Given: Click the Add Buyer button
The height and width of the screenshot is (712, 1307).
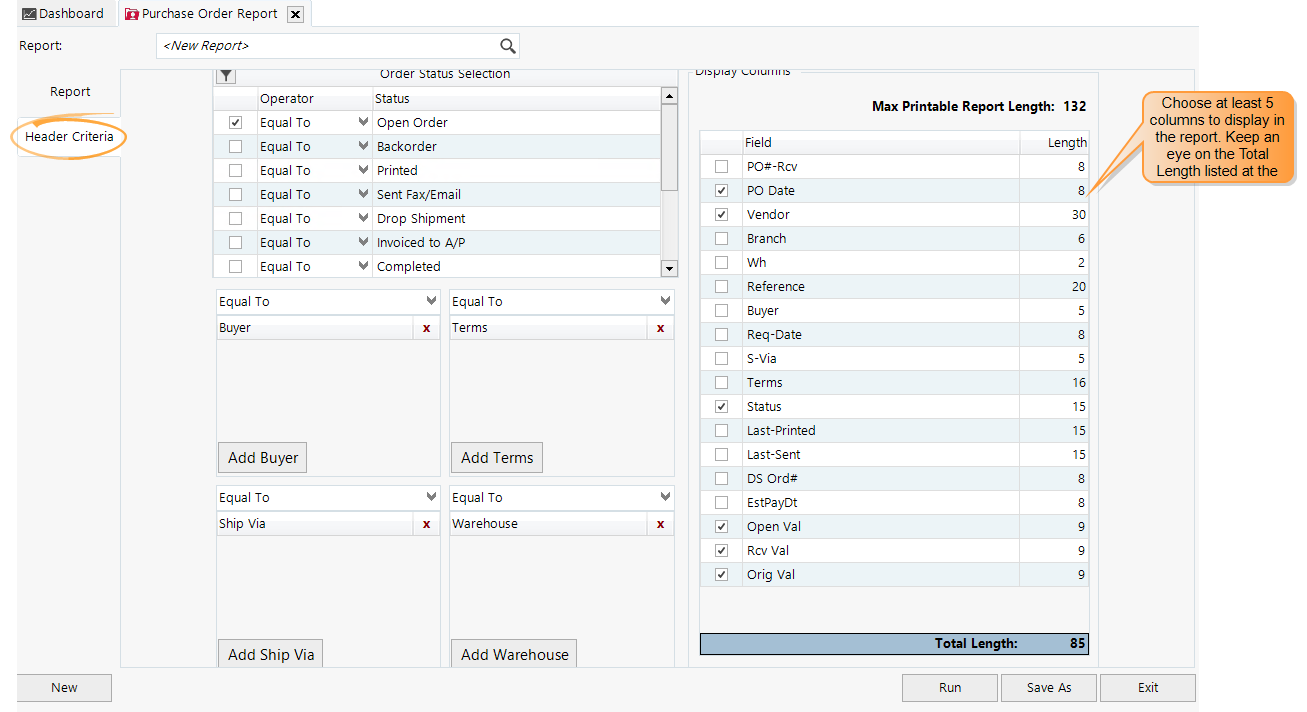Looking at the screenshot, I should pyautogui.click(x=262, y=457).
